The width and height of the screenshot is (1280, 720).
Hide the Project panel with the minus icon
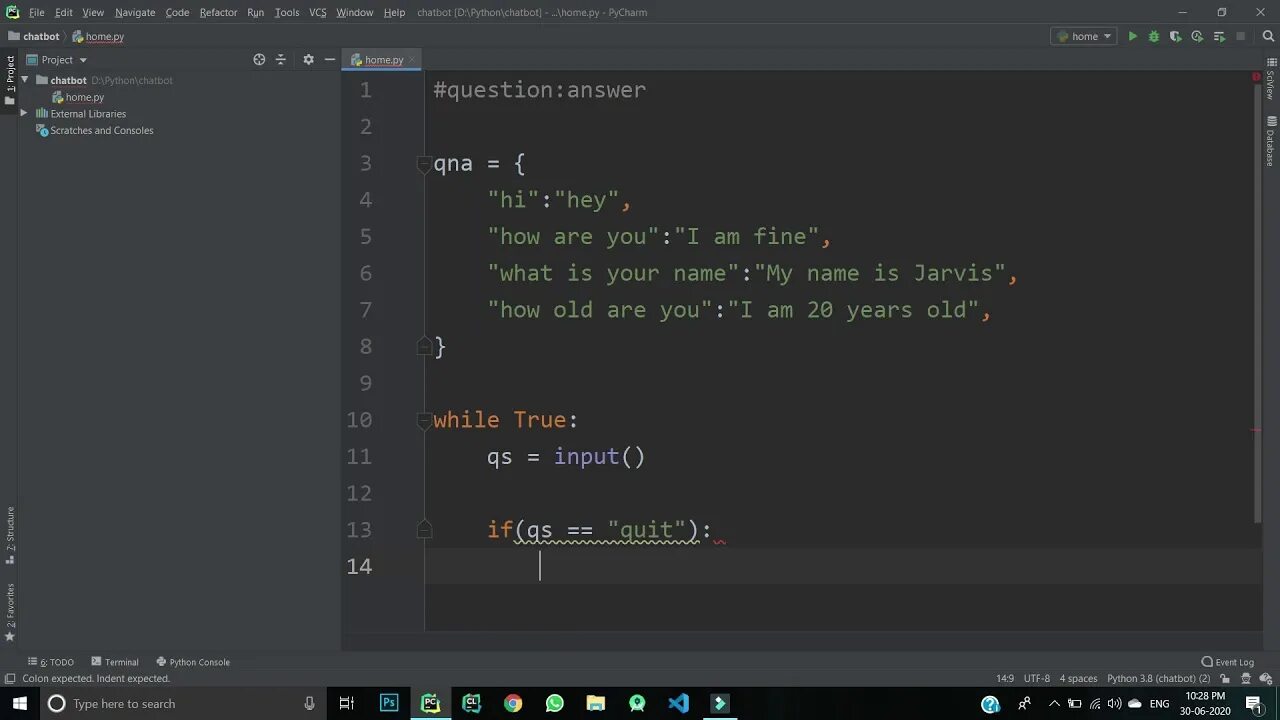pos(330,59)
